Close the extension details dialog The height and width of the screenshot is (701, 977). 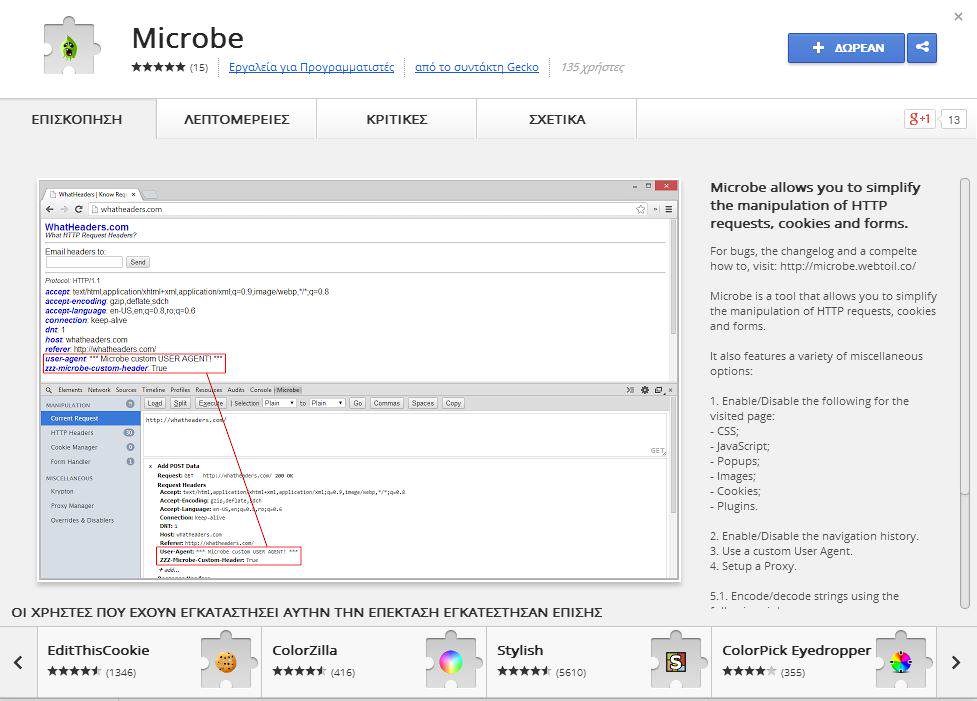tap(959, 17)
